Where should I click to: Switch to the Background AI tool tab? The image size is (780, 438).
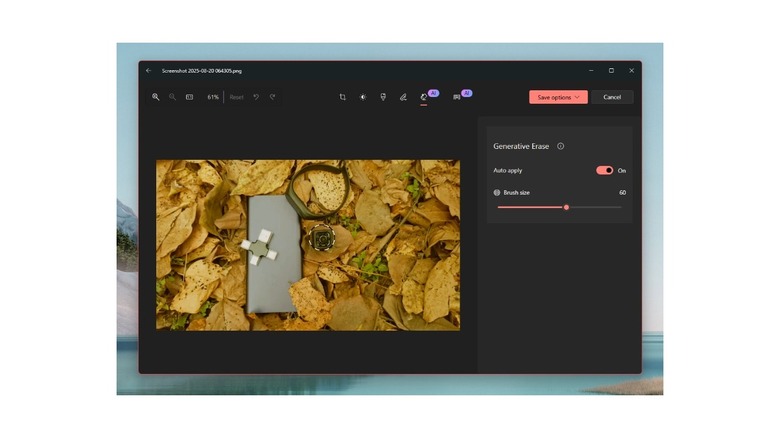[x=458, y=97]
